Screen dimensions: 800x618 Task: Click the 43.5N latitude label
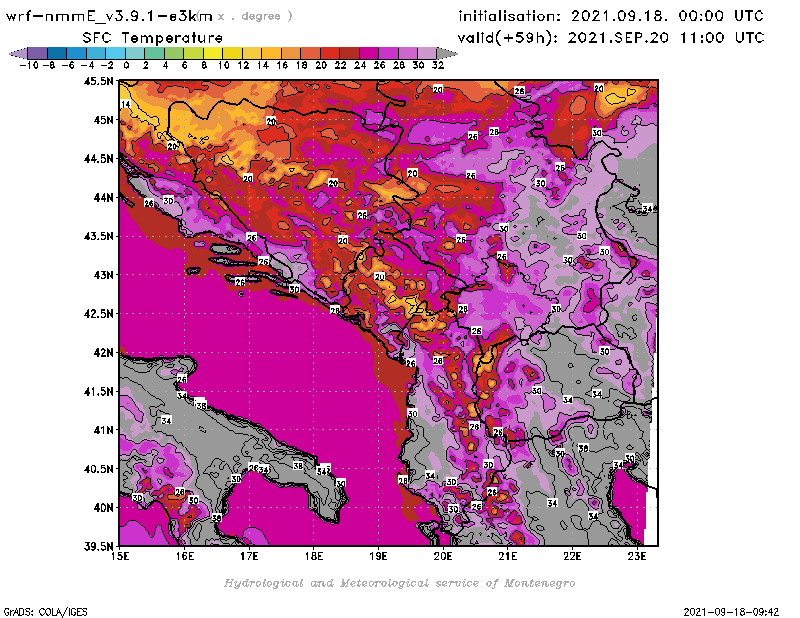click(x=99, y=236)
